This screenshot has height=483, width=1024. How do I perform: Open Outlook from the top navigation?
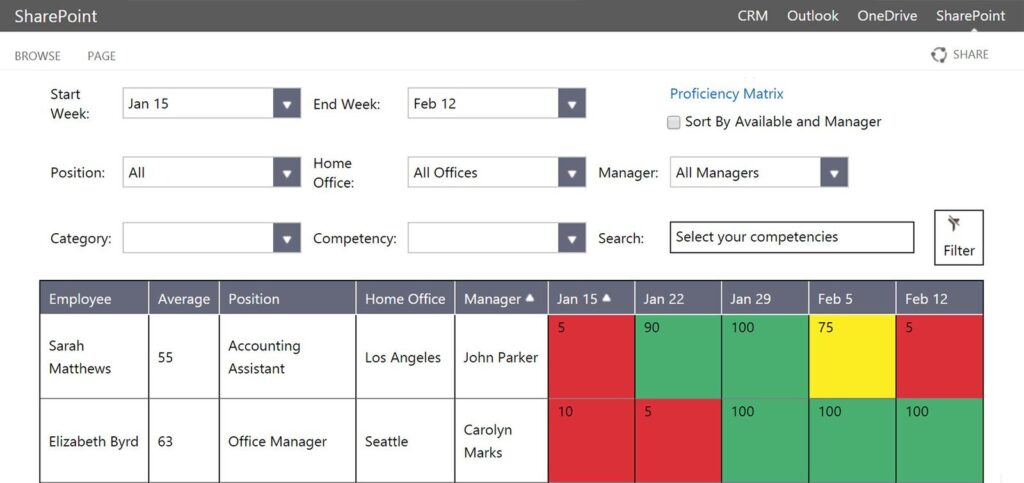812,16
